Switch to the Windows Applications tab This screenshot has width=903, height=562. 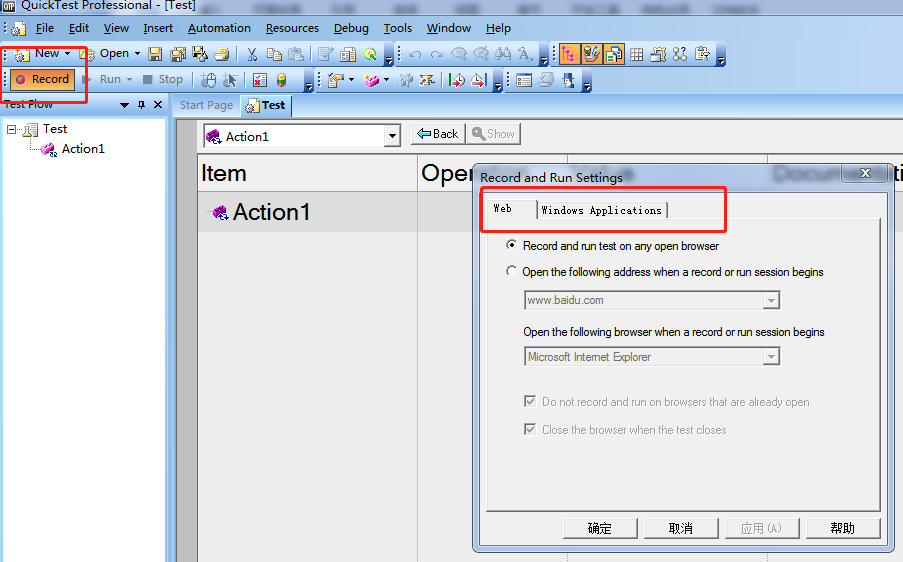[602, 210]
